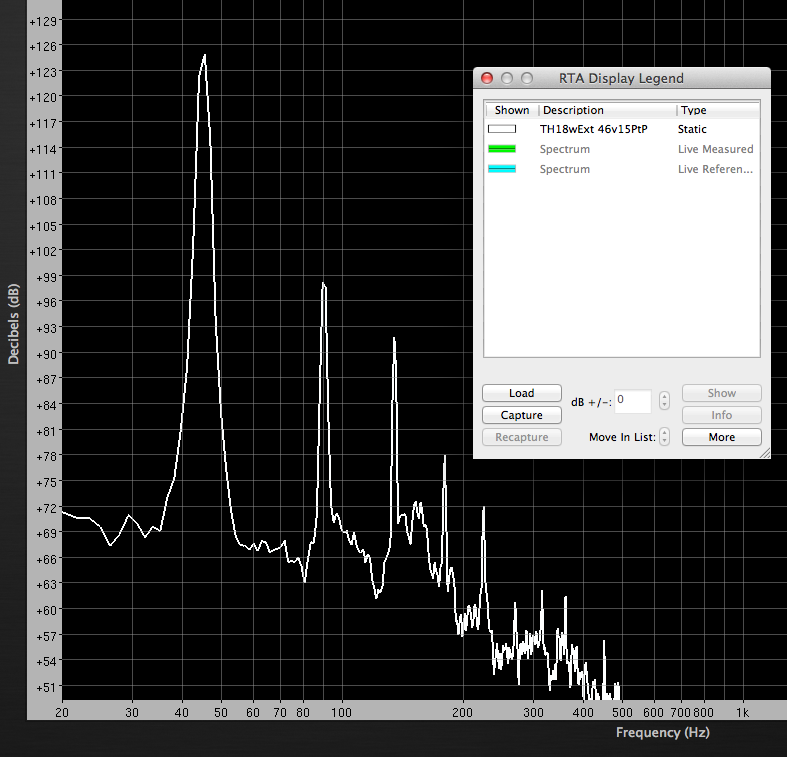
Task: Click the truncated Live Referen... type cell
Action: [x=715, y=169]
